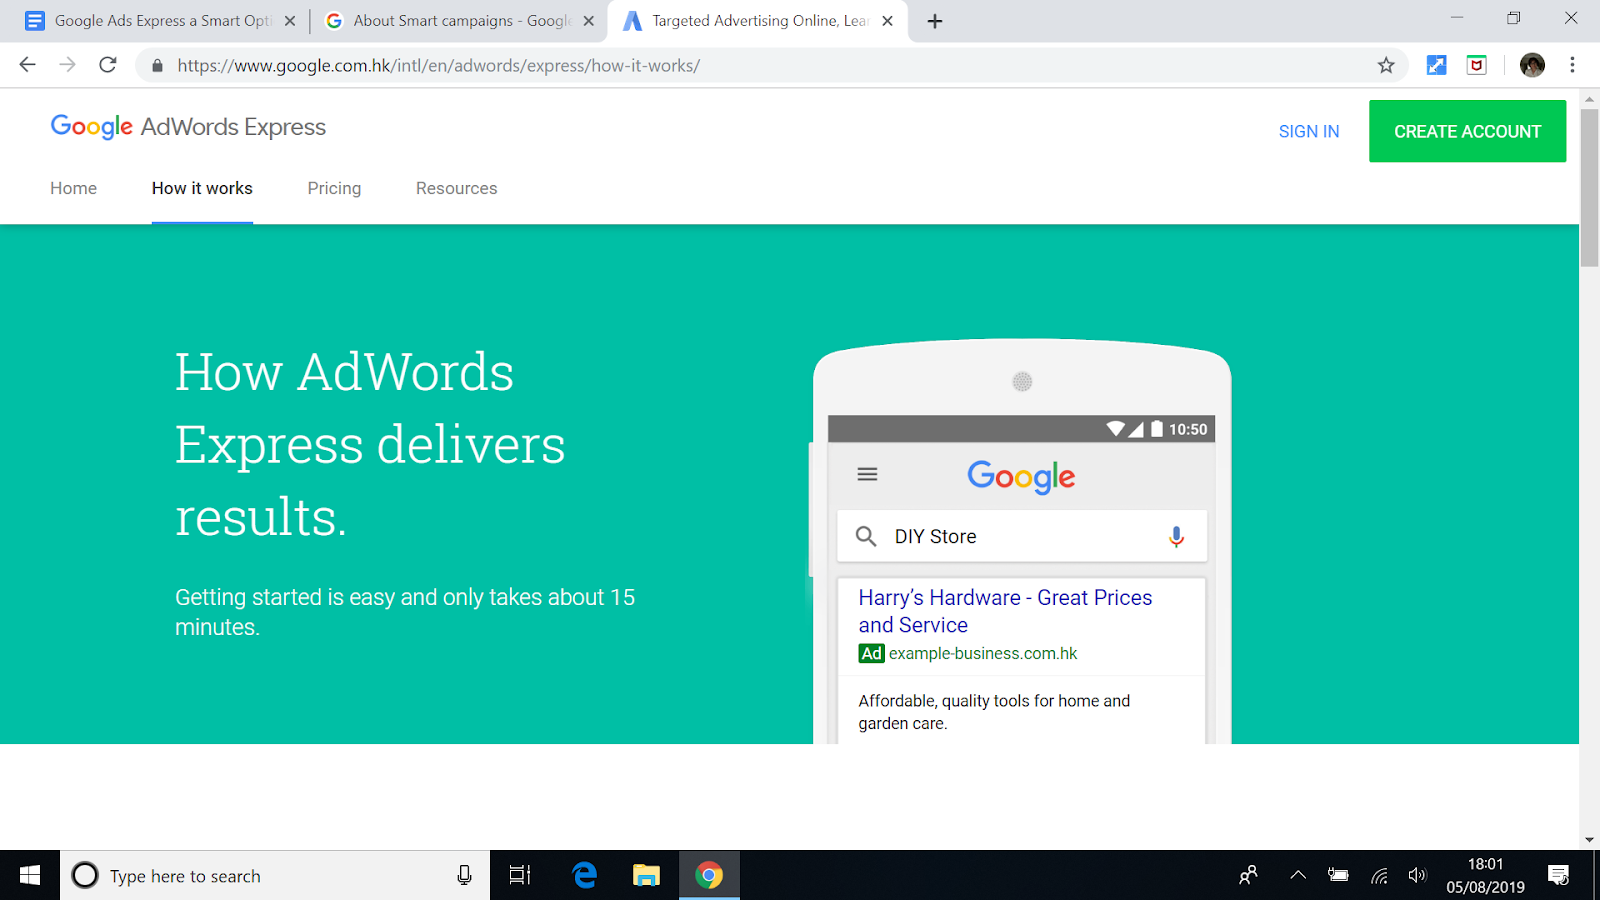Click the volume speaker icon
Image resolution: width=1600 pixels, height=900 pixels.
click(x=1417, y=876)
